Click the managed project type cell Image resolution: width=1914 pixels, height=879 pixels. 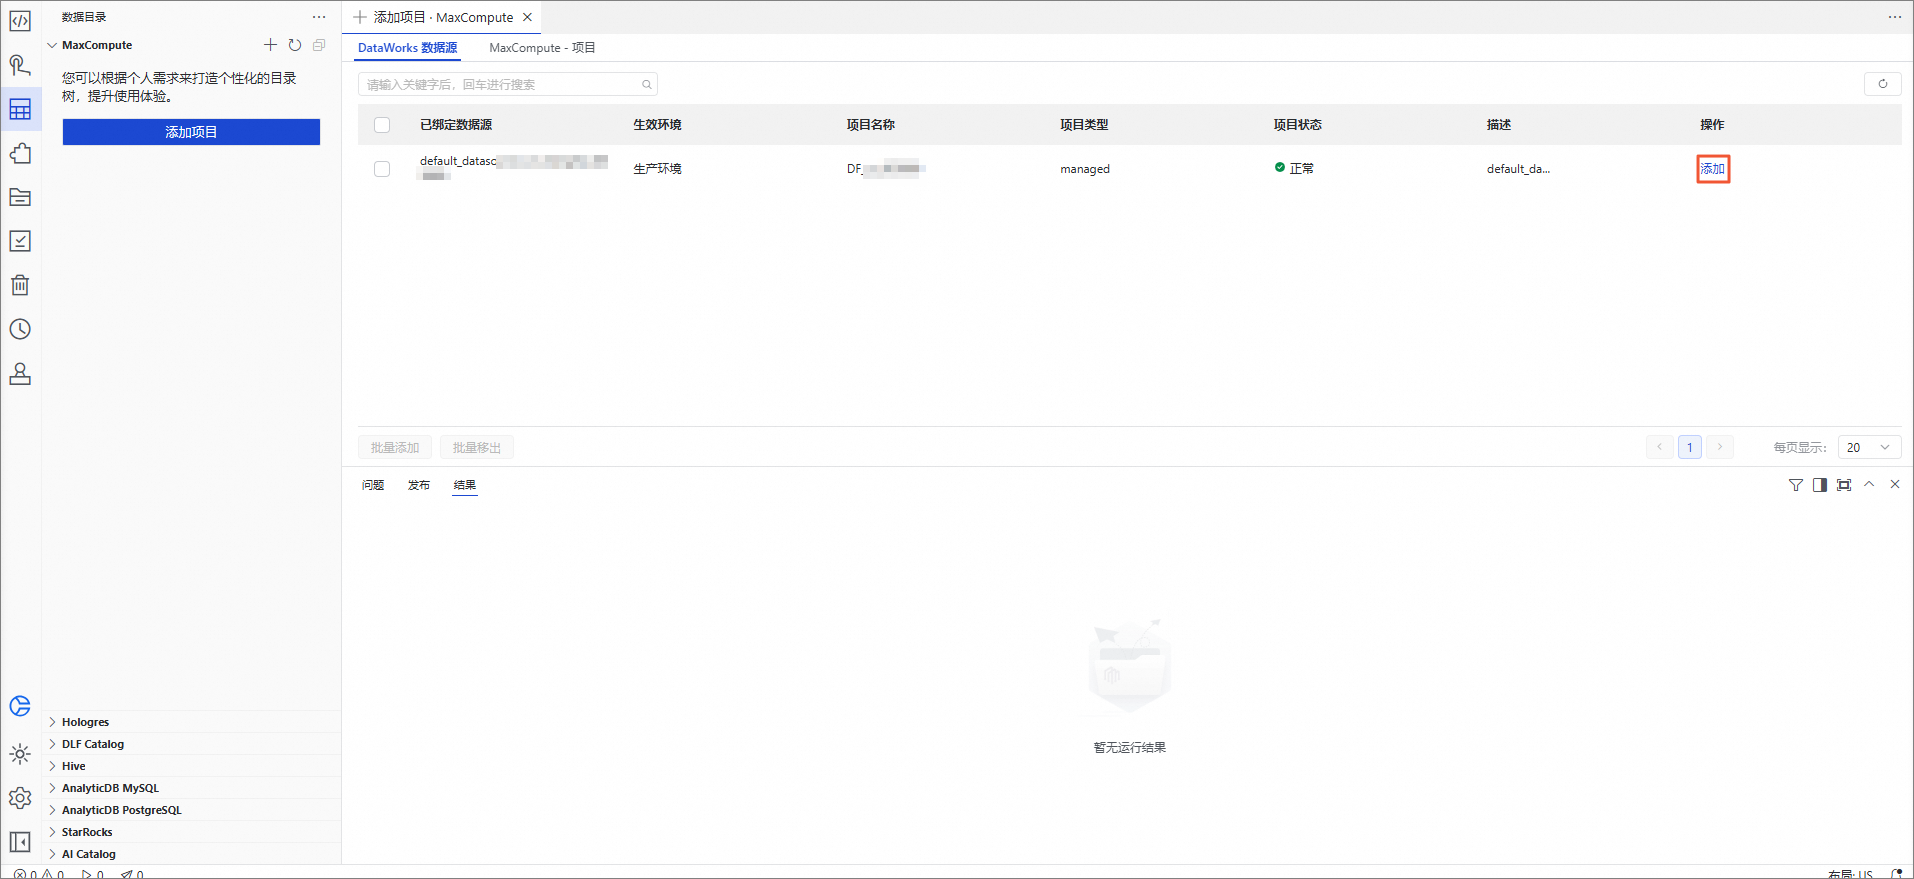(1085, 169)
